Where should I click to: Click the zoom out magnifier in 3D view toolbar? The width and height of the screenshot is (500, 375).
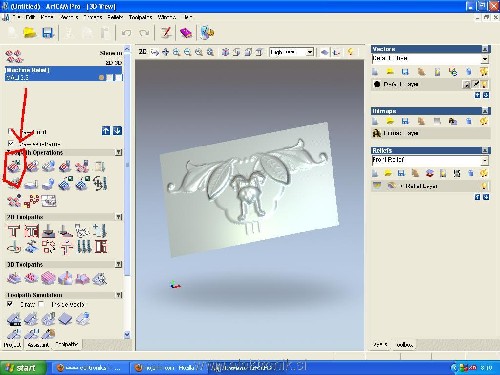point(188,52)
